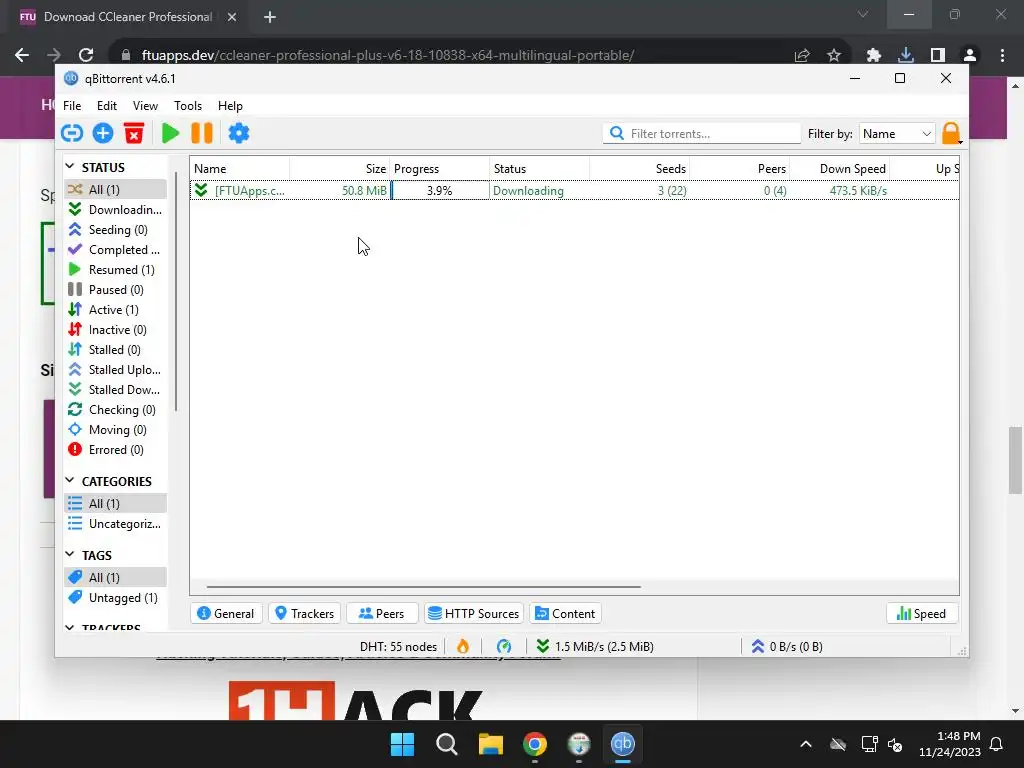
Task: Click the red Remove torrent icon
Action: click(x=134, y=133)
